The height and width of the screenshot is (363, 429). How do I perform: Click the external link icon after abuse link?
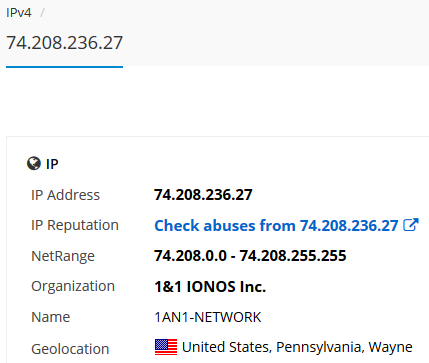(x=411, y=225)
